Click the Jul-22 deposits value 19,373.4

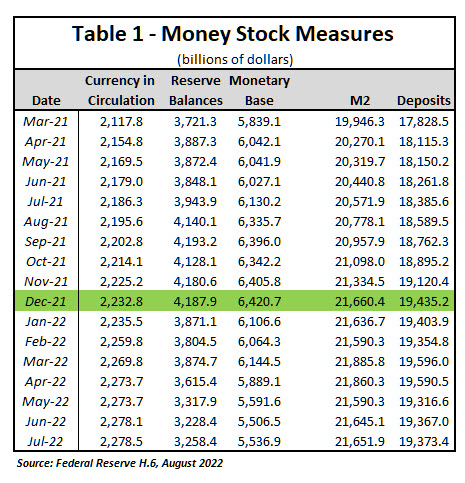[424, 442]
